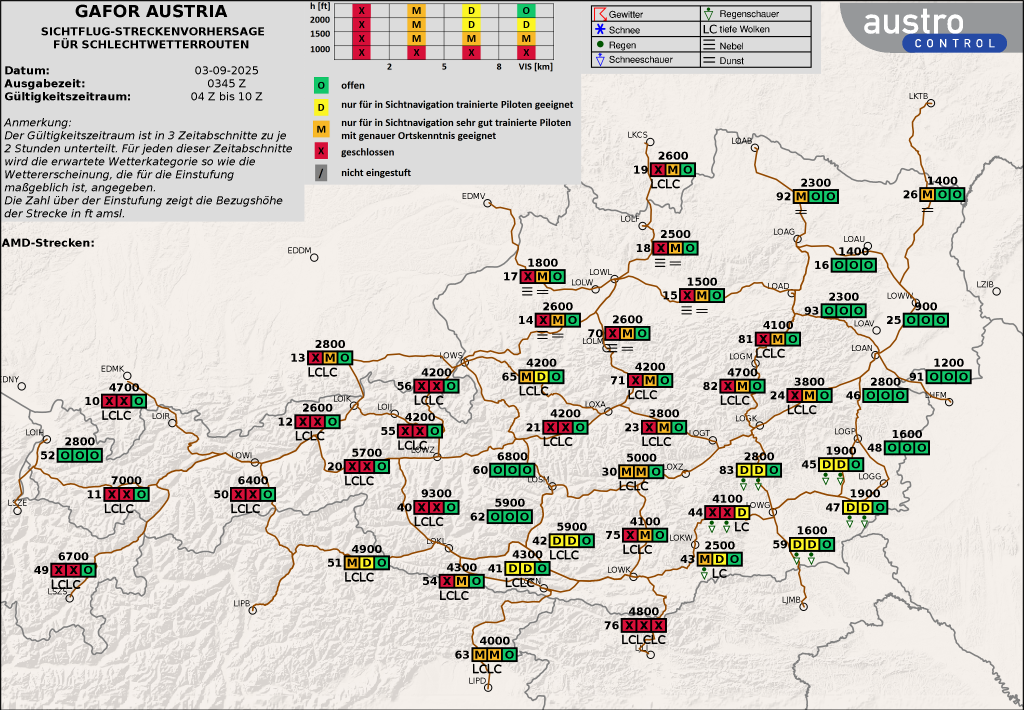
Task: Click the Regenschauer legend symbol
Action: click(x=708, y=14)
